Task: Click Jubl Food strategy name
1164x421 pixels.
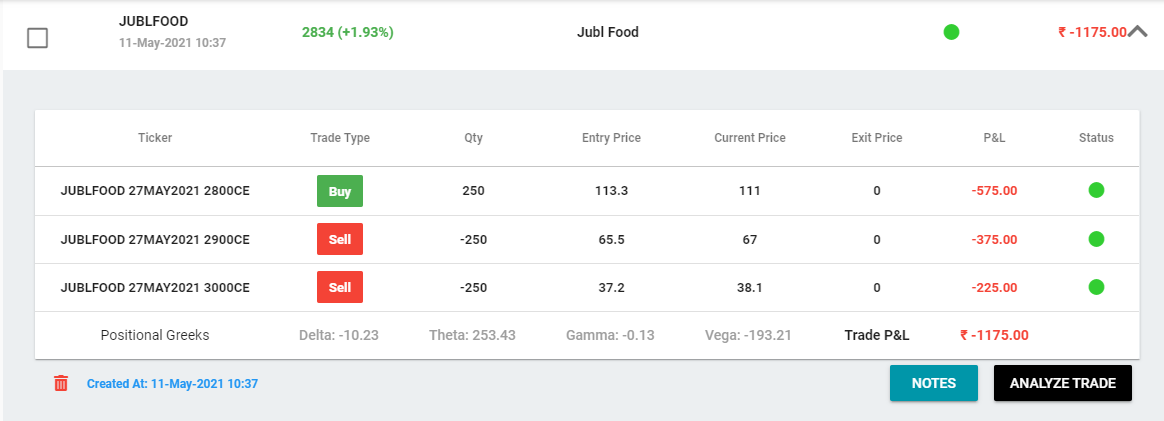Action: (608, 33)
